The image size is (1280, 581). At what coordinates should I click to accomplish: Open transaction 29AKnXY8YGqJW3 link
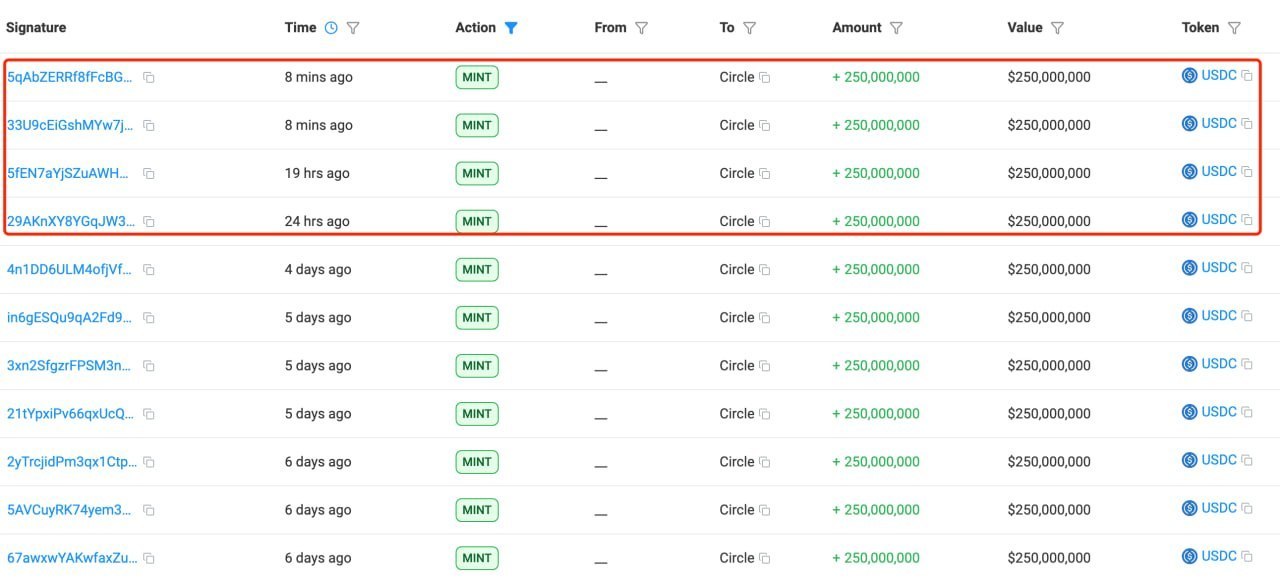[x=70, y=221]
